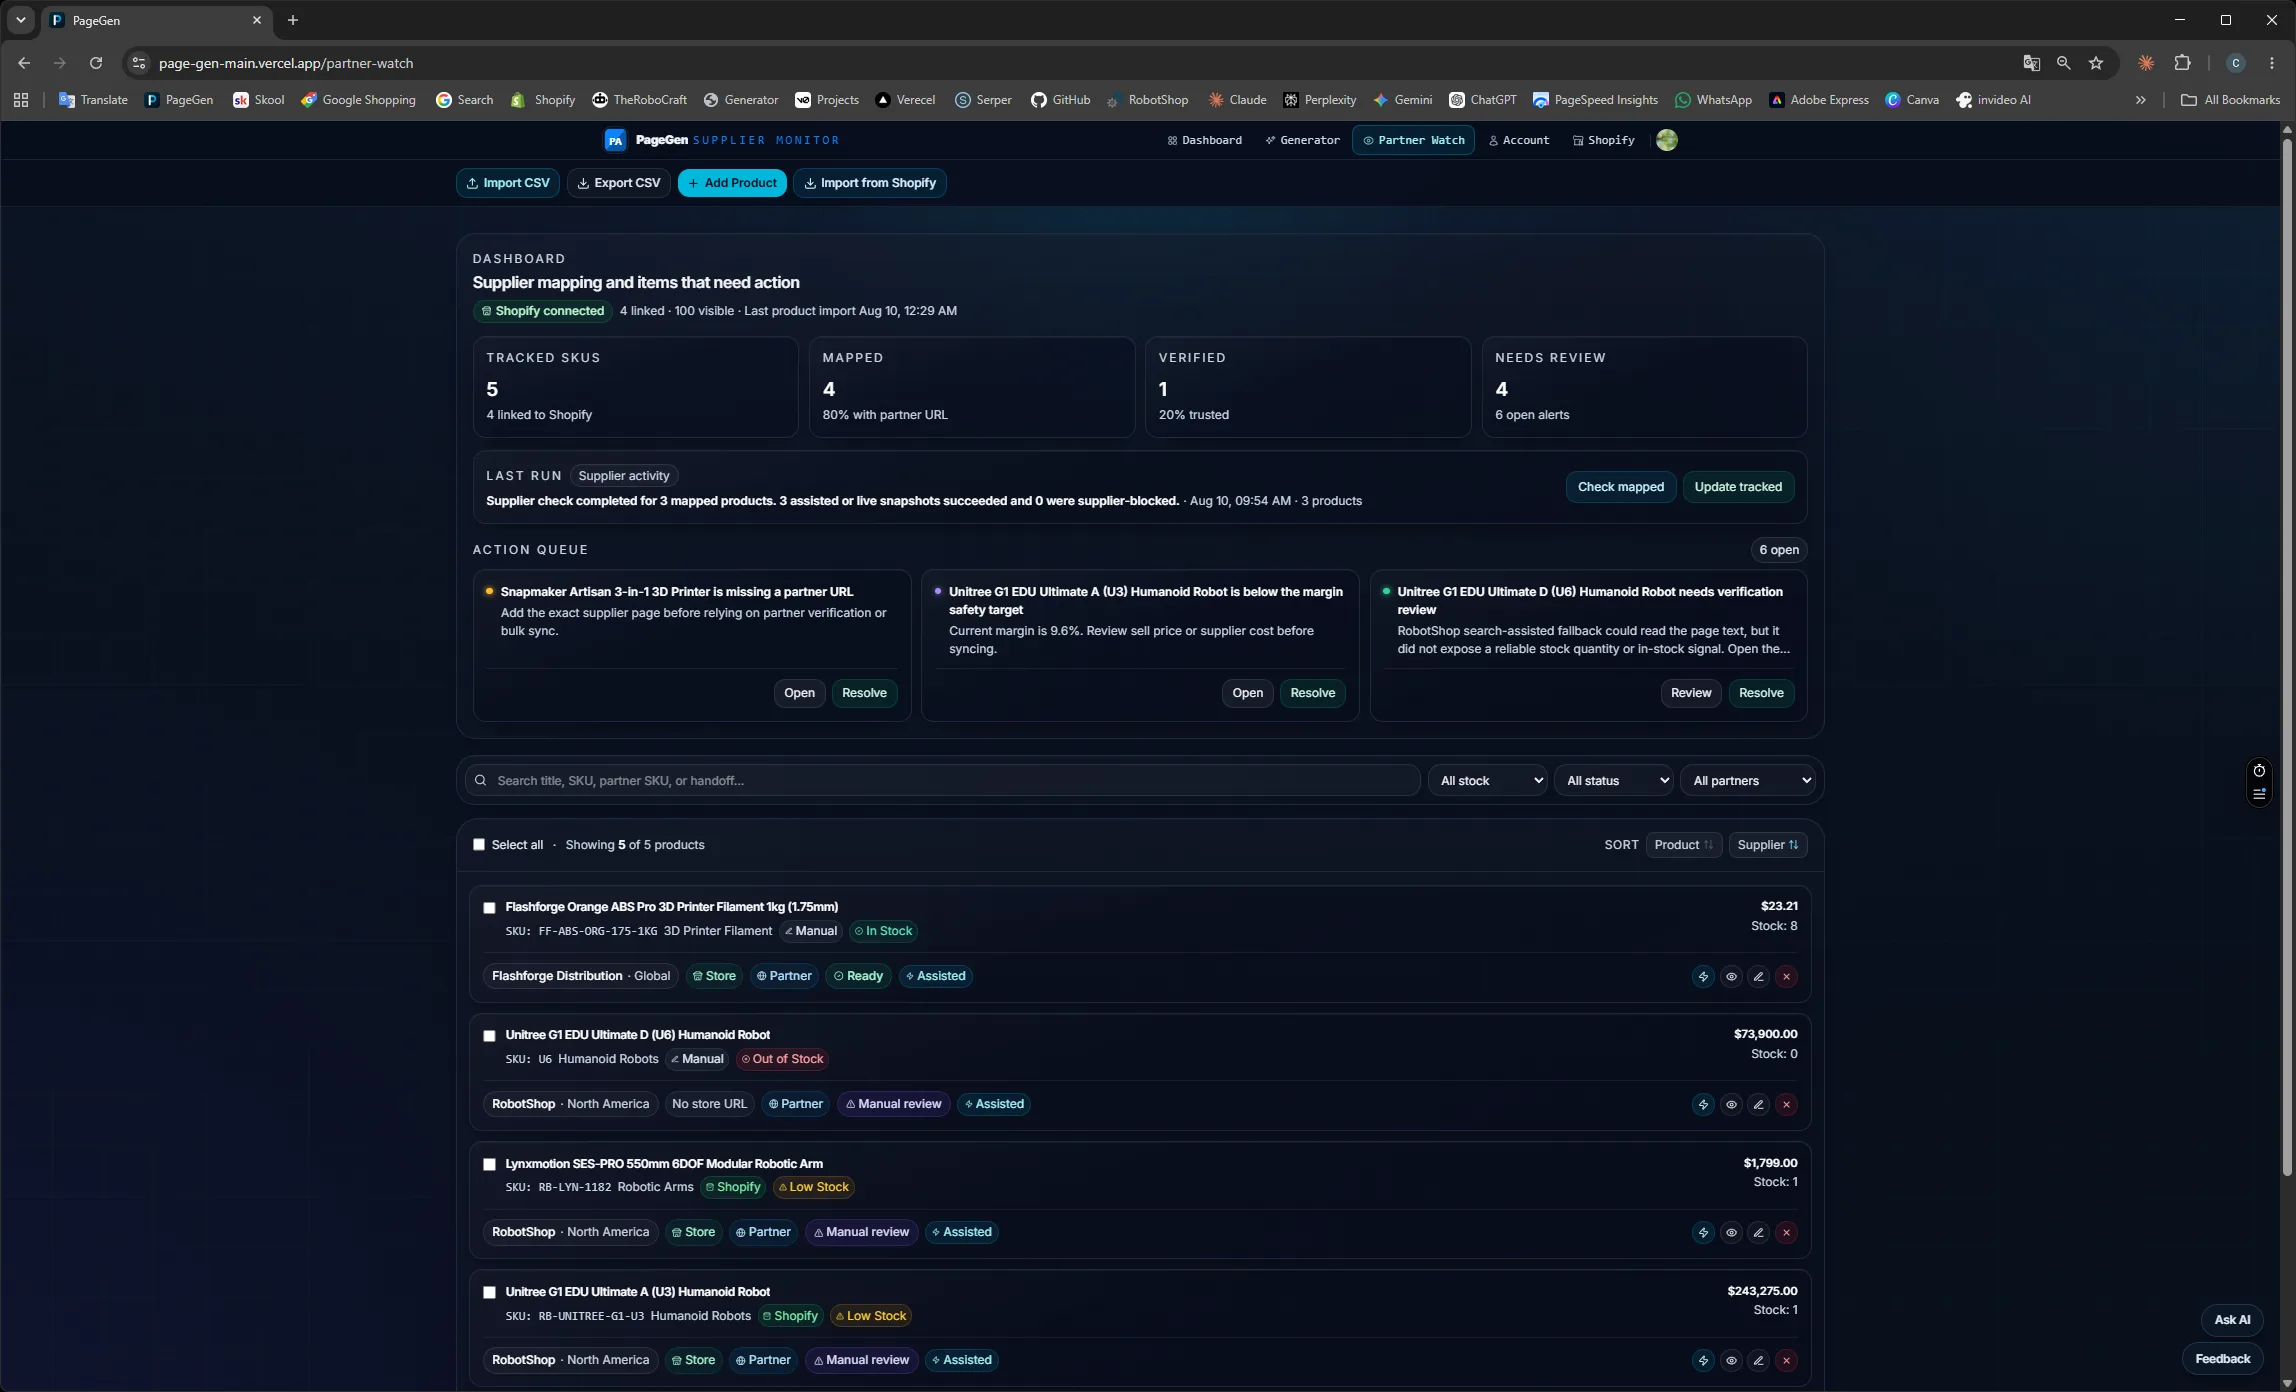Open the All status filter dropdown

click(x=1614, y=781)
